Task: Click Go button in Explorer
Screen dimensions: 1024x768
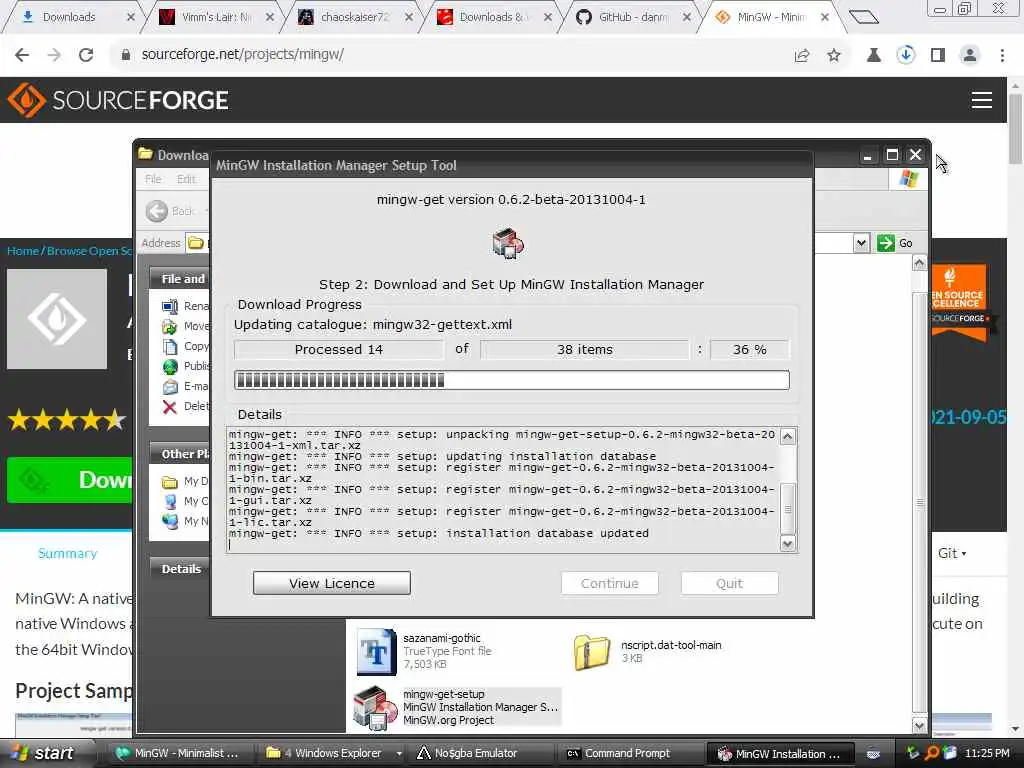Action: 895,243
